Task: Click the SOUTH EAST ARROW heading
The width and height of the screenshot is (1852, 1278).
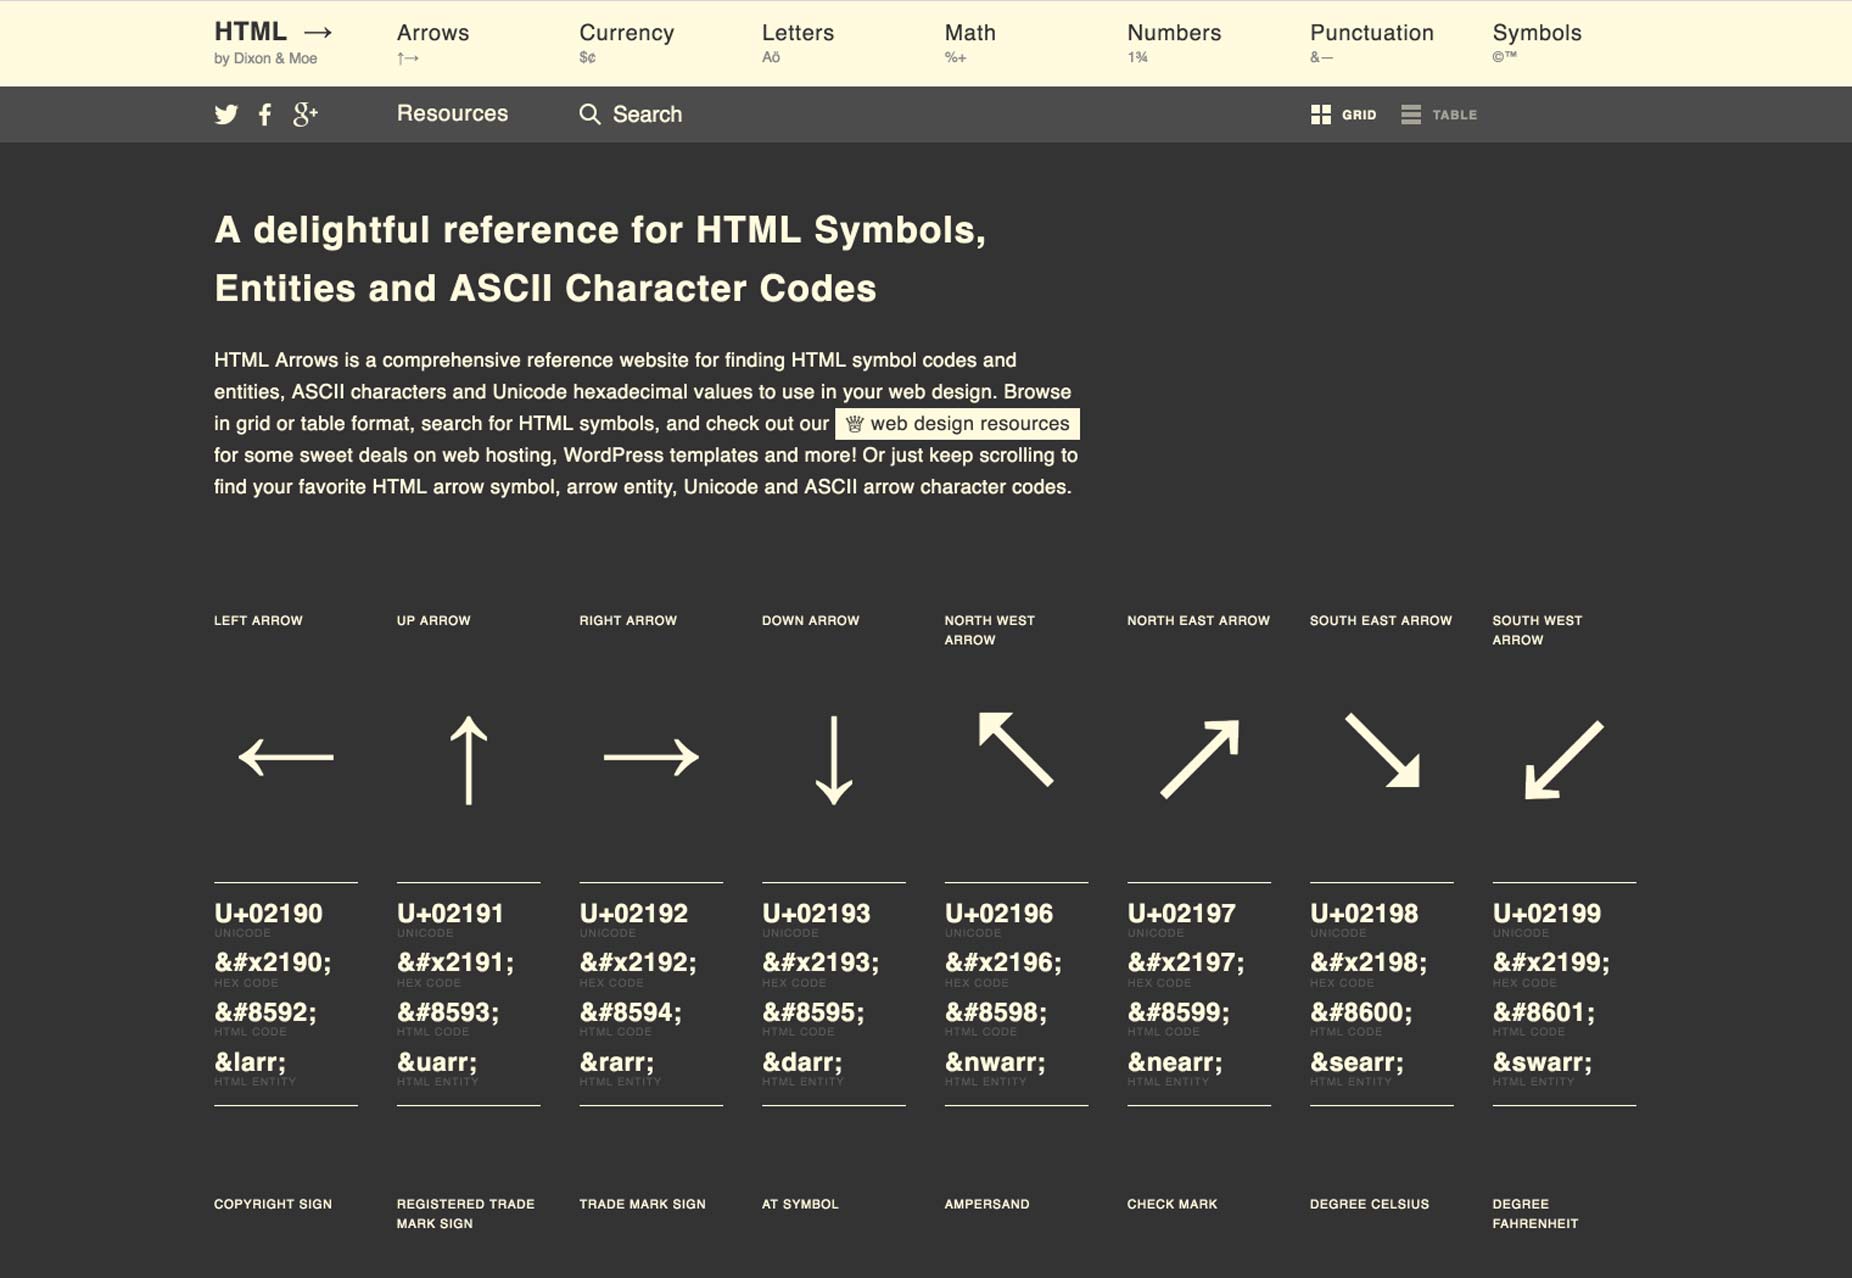Action: click(x=1381, y=621)
